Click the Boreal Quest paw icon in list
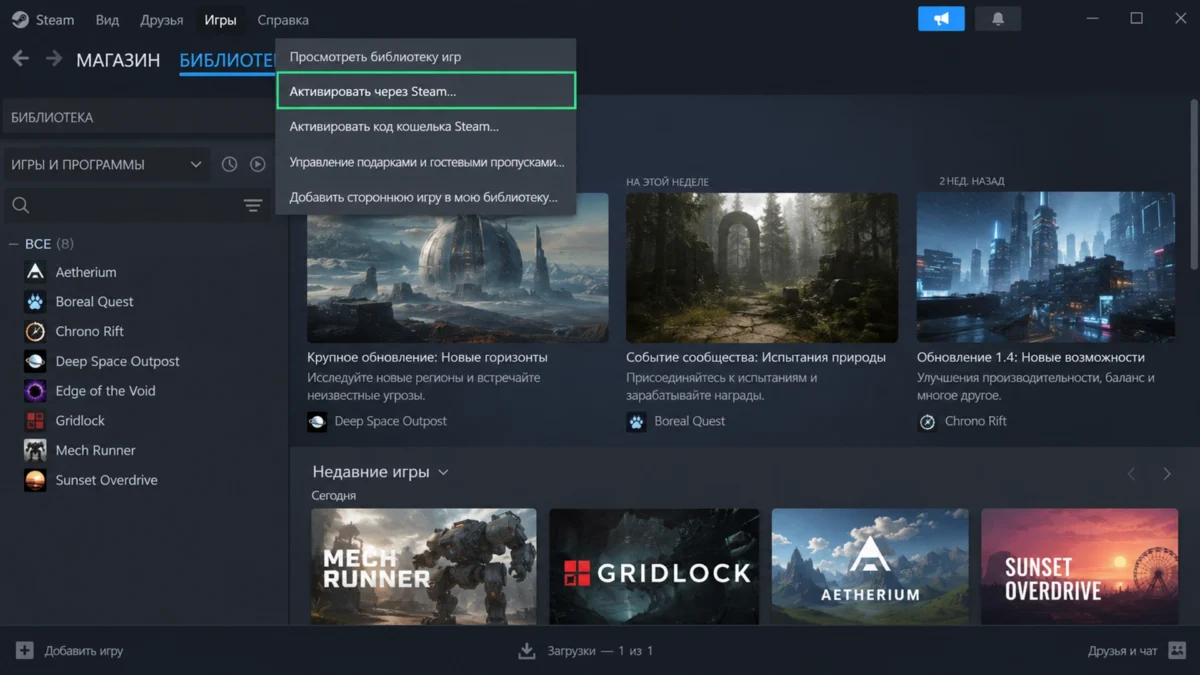Image resolution: width=1200 pixels, height=675 pixels. coord(35,302)
